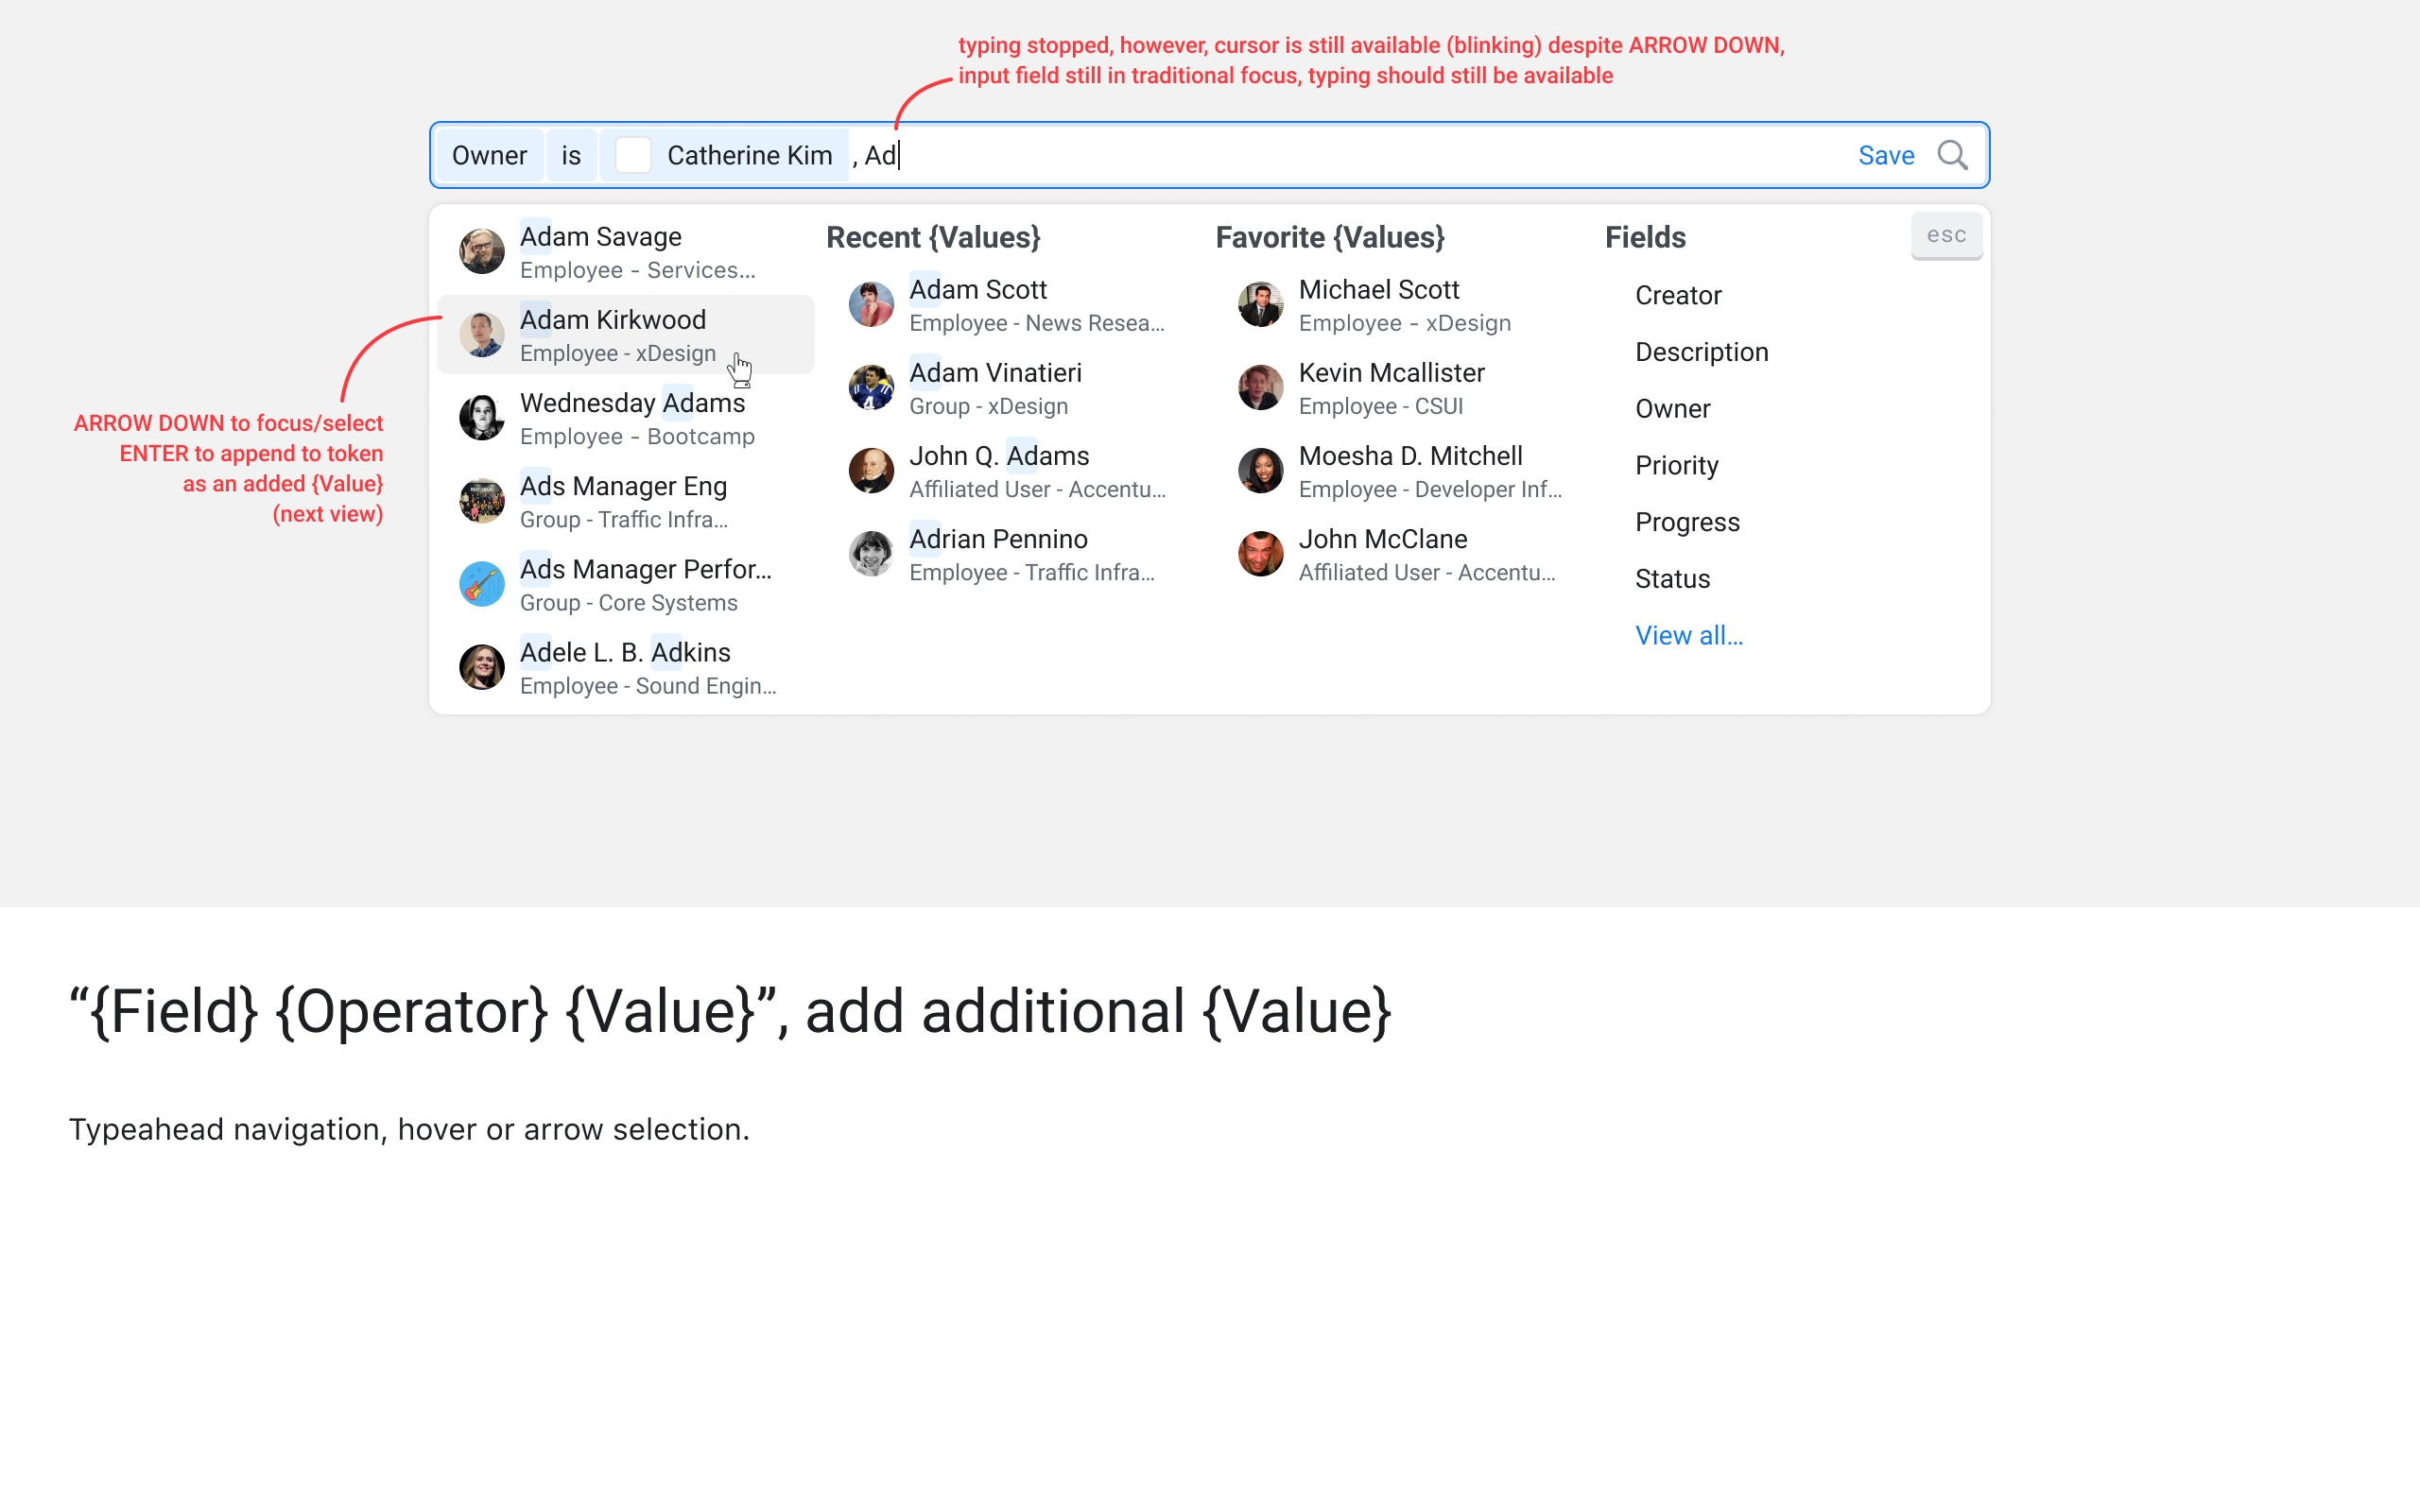Click the Owner field token
This screenshot has width=2420, height=1512.
(x=489, y=155)
